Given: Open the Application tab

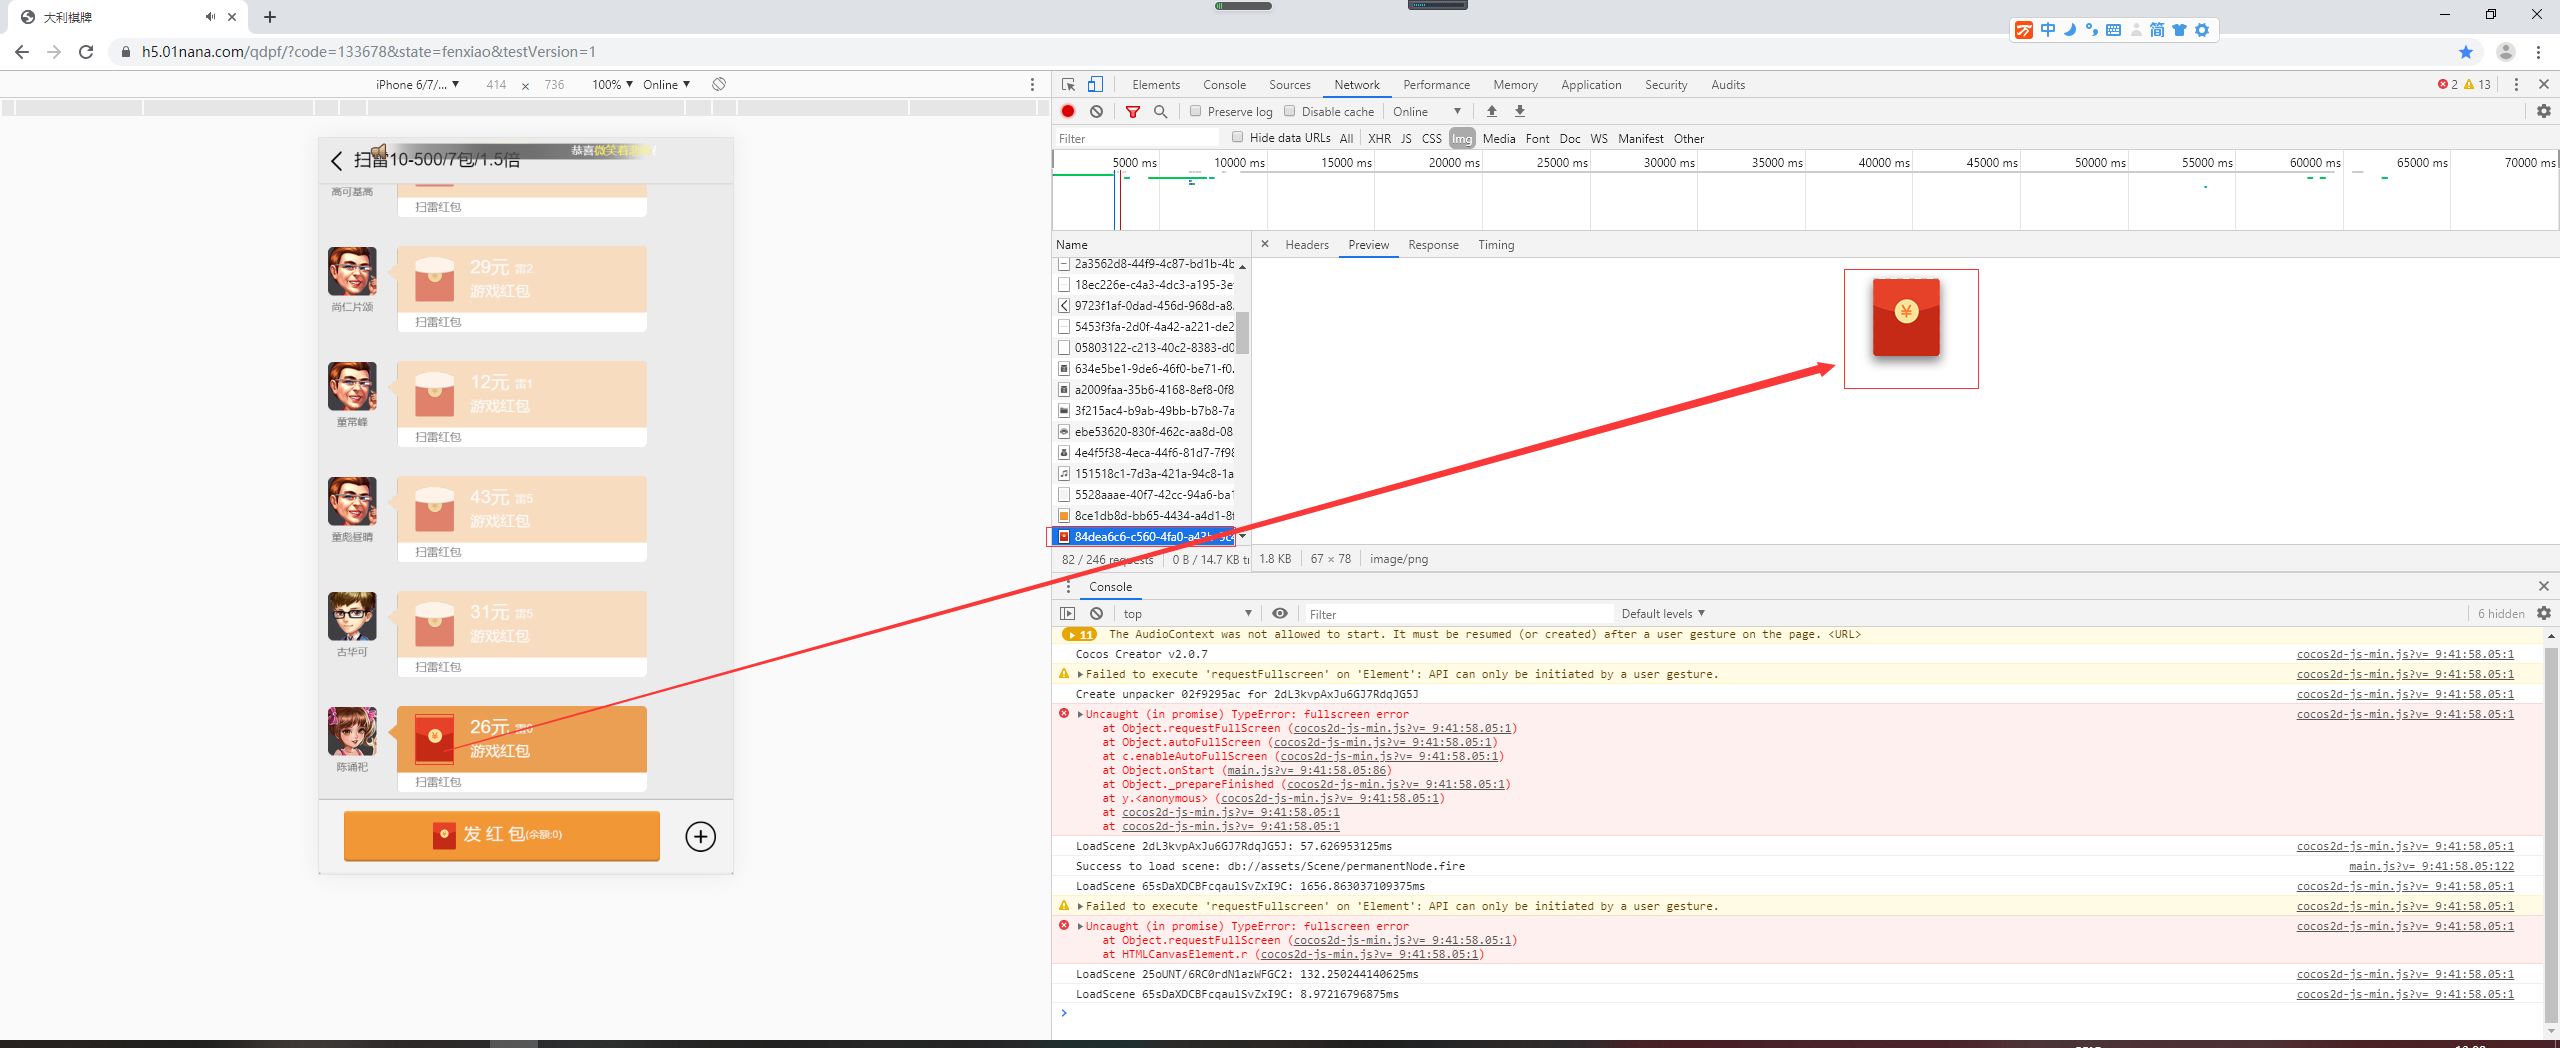Looking at the screenshot, I should pos(1591,85).
